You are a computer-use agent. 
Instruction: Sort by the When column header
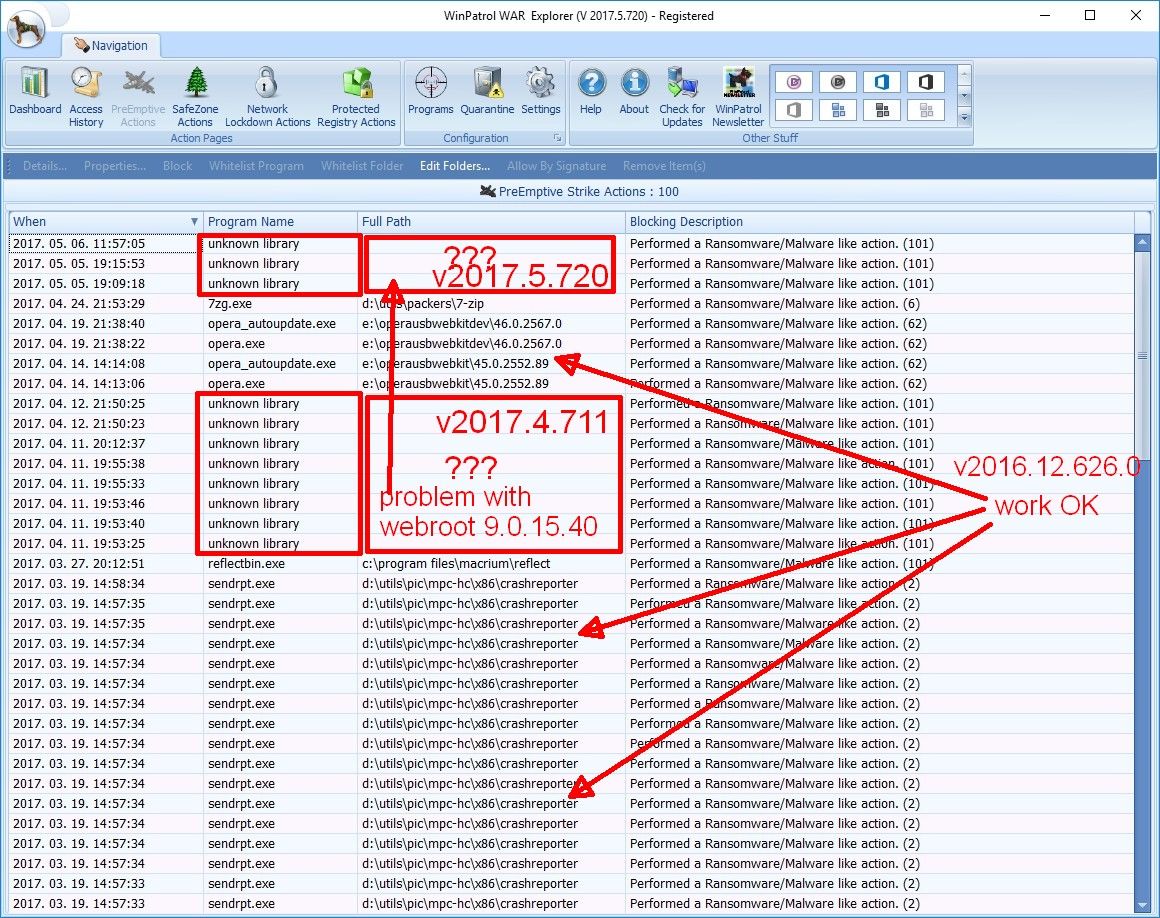pos(106,222)
